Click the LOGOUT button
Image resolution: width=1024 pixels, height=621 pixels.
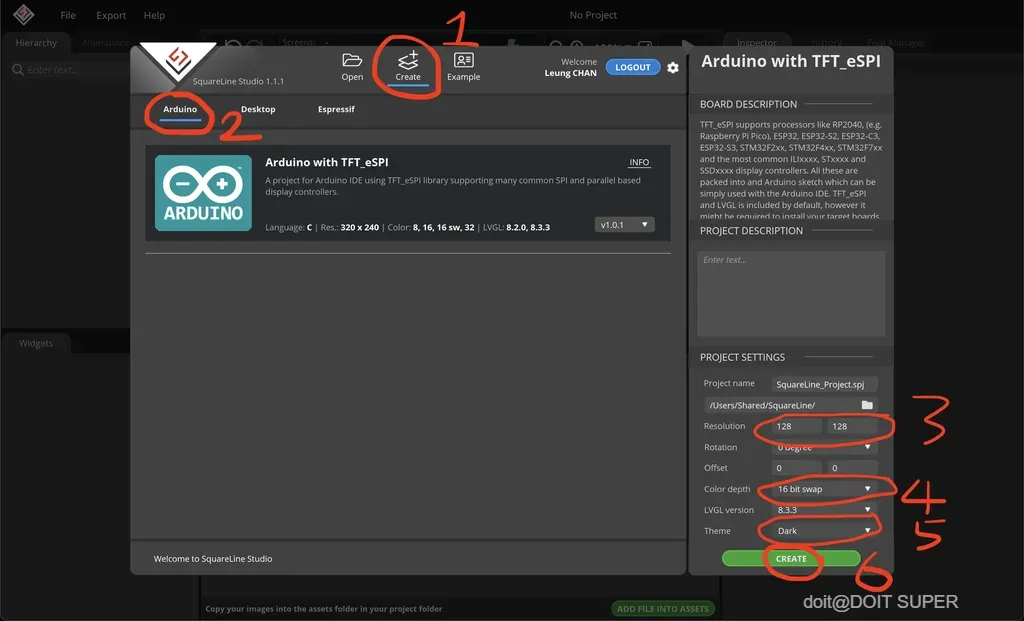click(x=632, y=67)
